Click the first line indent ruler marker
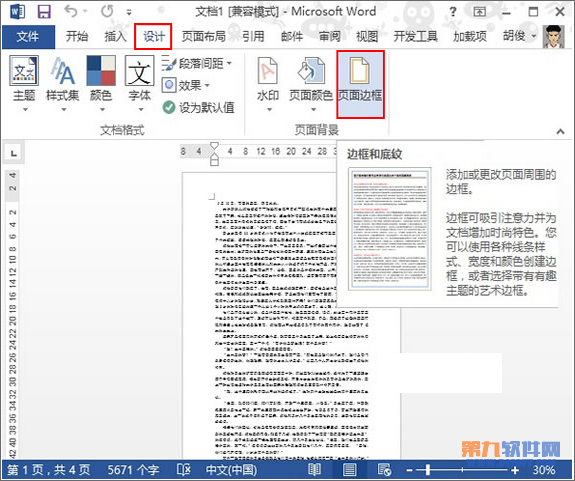The height and width of the screenshot is (481, 575). [x=215, y=146]
